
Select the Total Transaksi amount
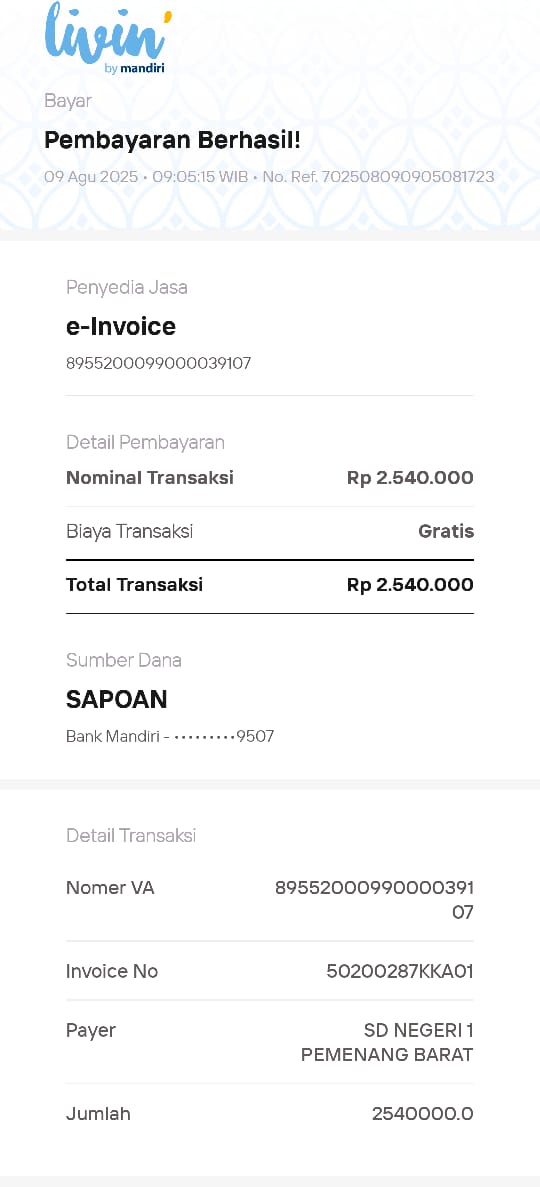410,584
